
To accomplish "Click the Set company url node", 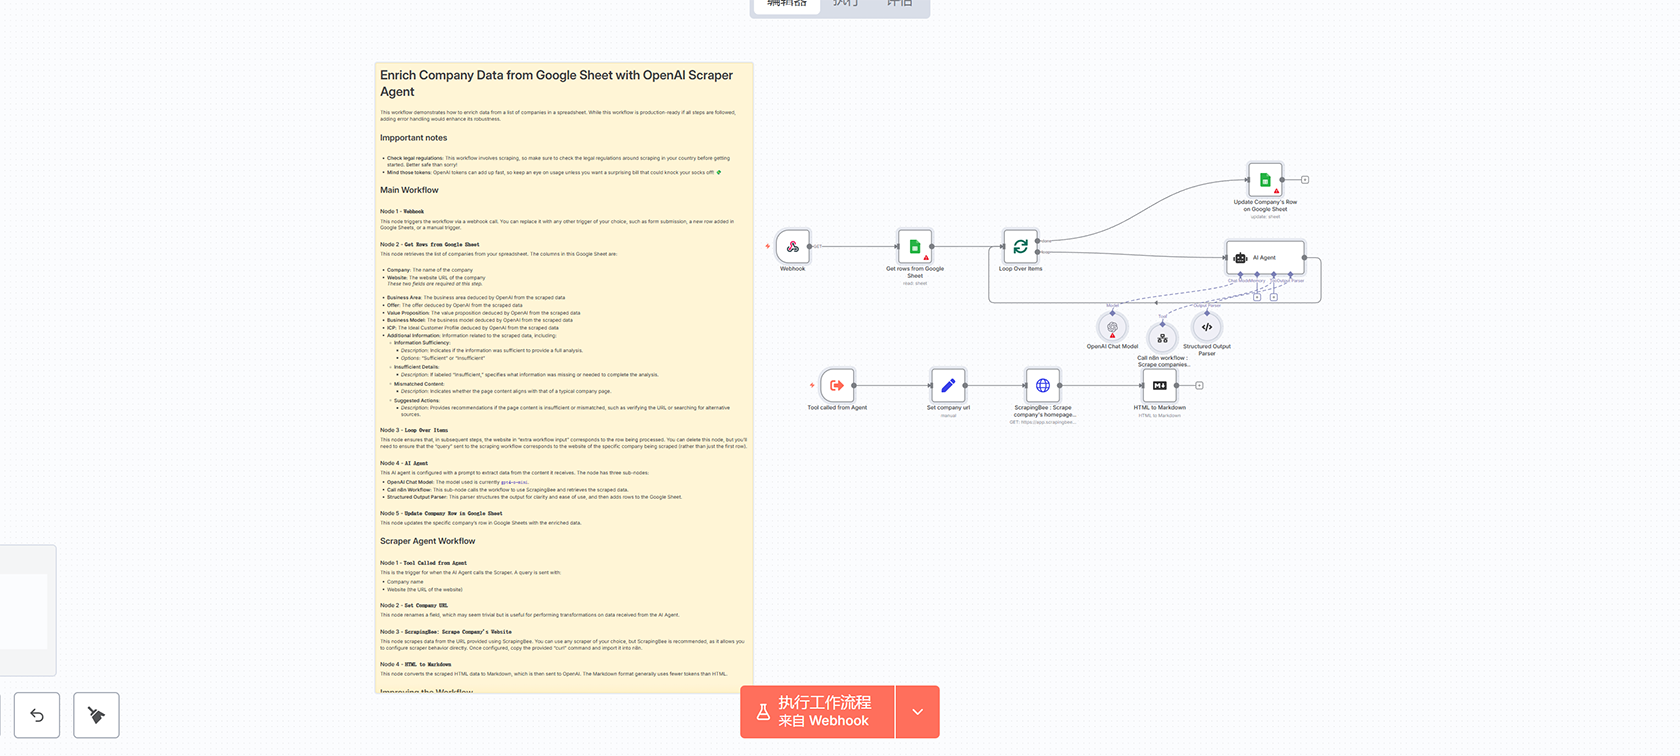I will point(948,385).
